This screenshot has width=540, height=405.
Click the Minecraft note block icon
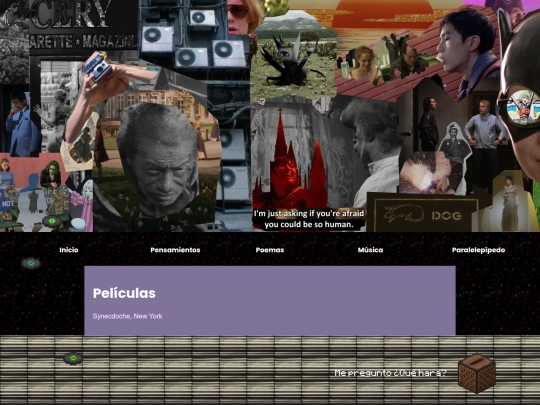tap(477, 373)
